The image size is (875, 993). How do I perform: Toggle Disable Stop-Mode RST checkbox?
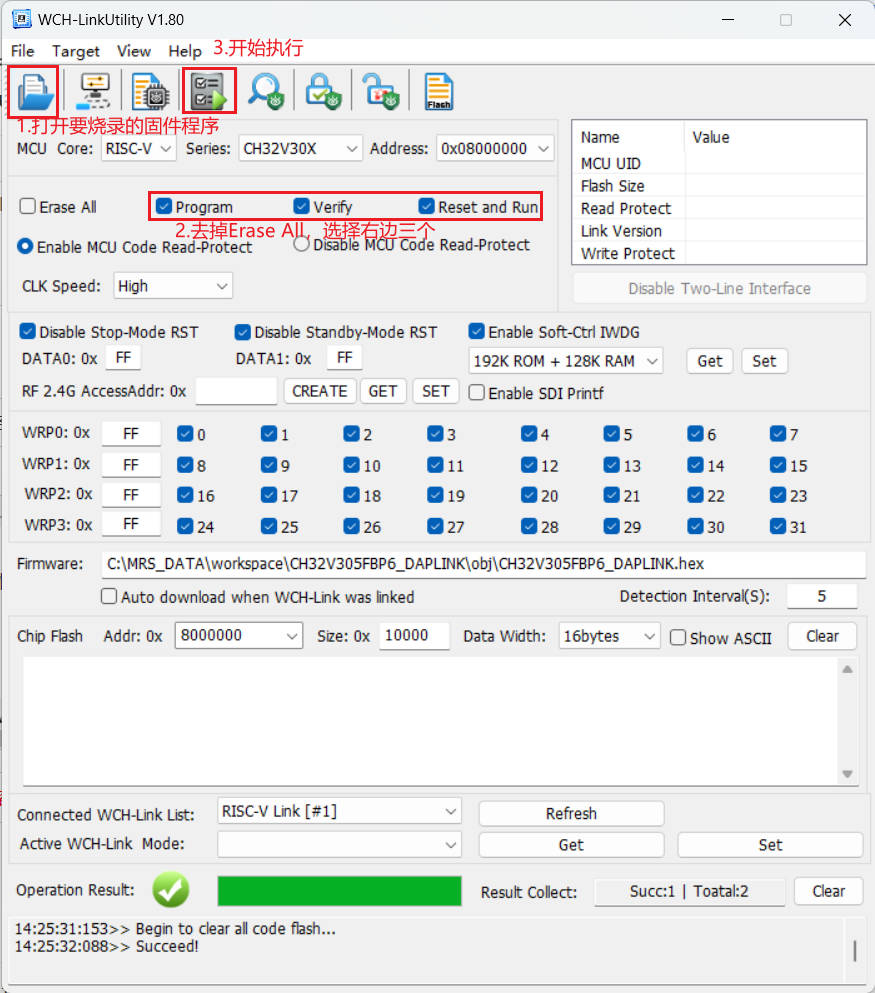pos(27,331)
